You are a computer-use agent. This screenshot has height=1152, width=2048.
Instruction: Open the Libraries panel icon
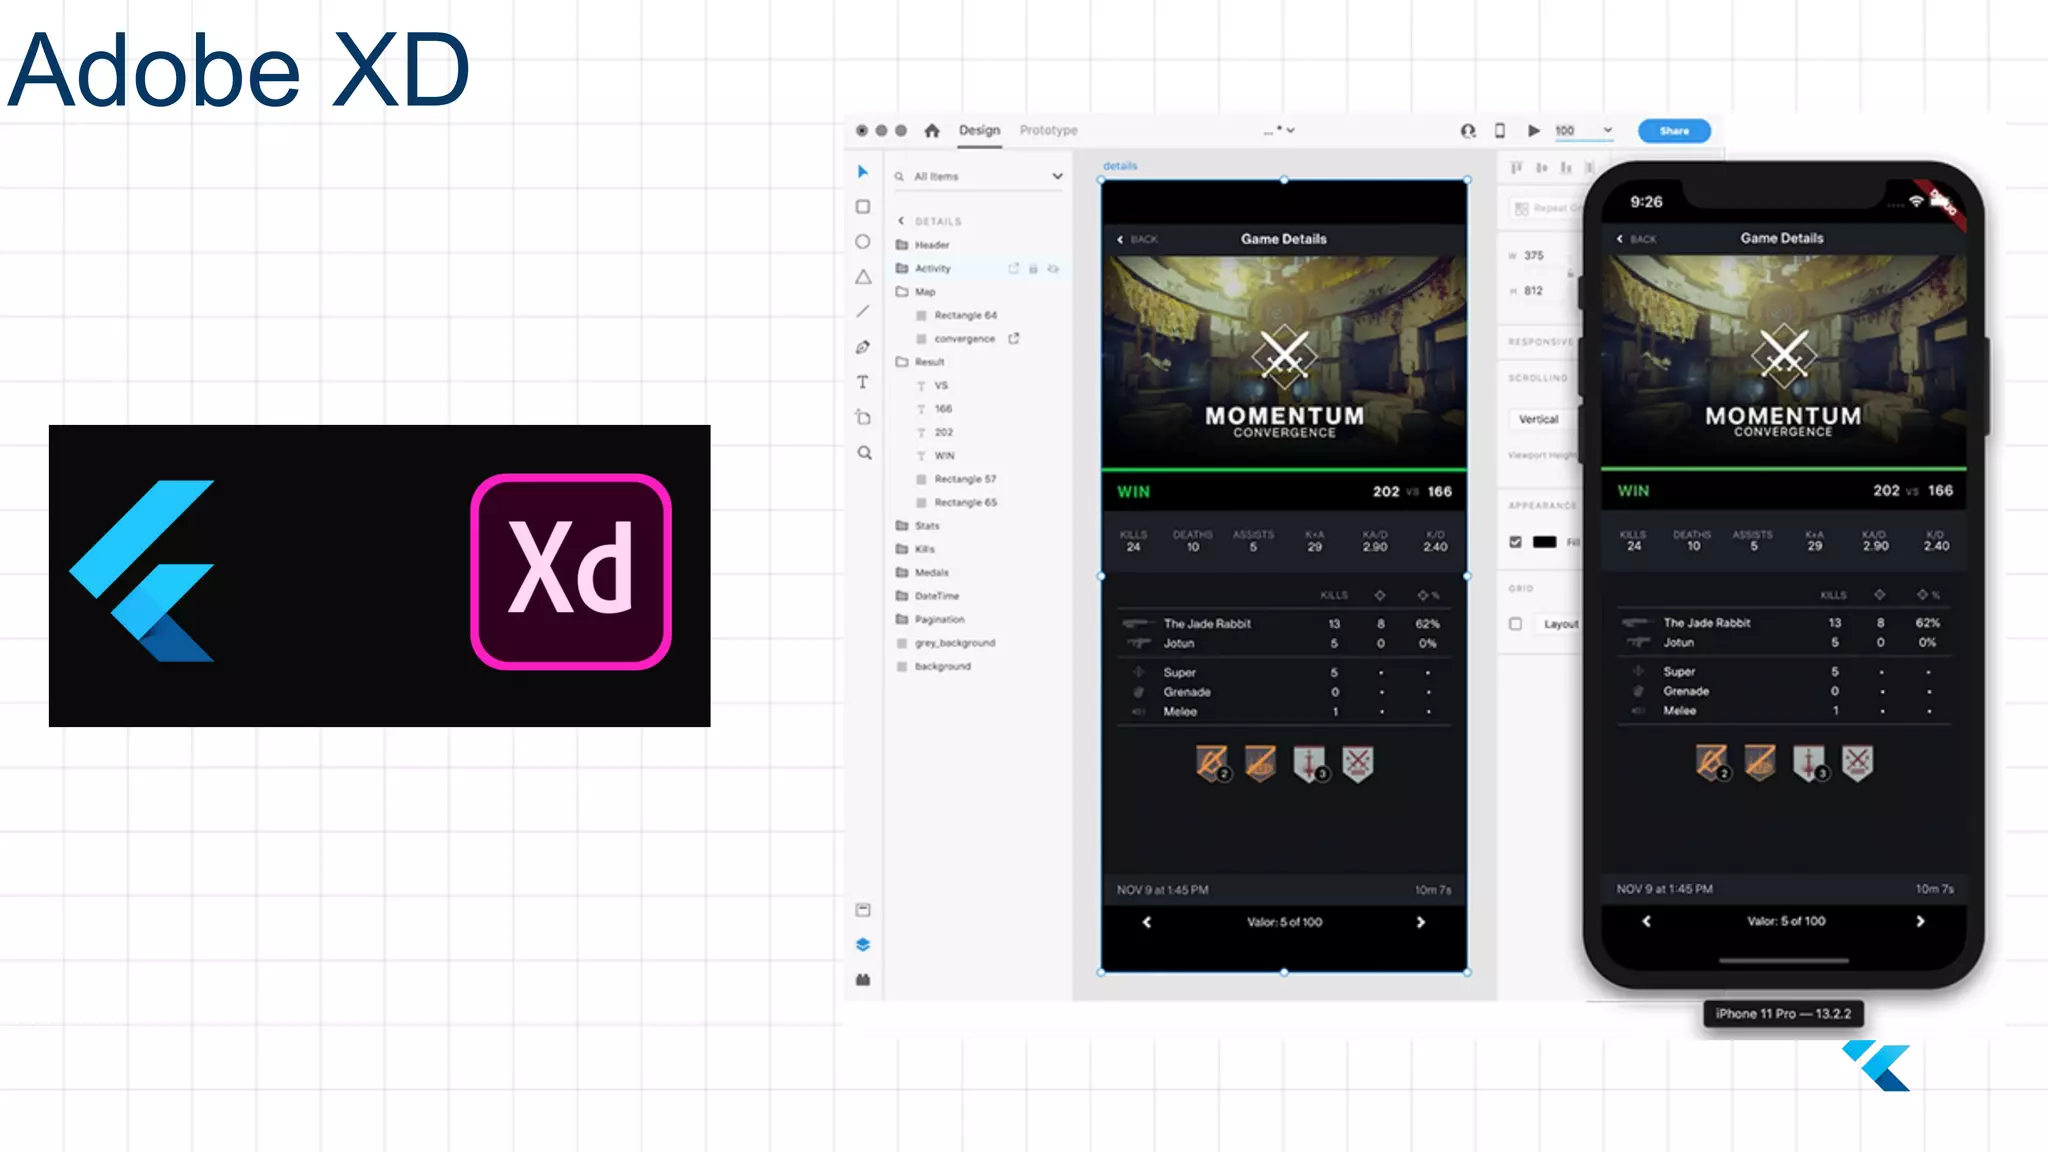point(863,910)
